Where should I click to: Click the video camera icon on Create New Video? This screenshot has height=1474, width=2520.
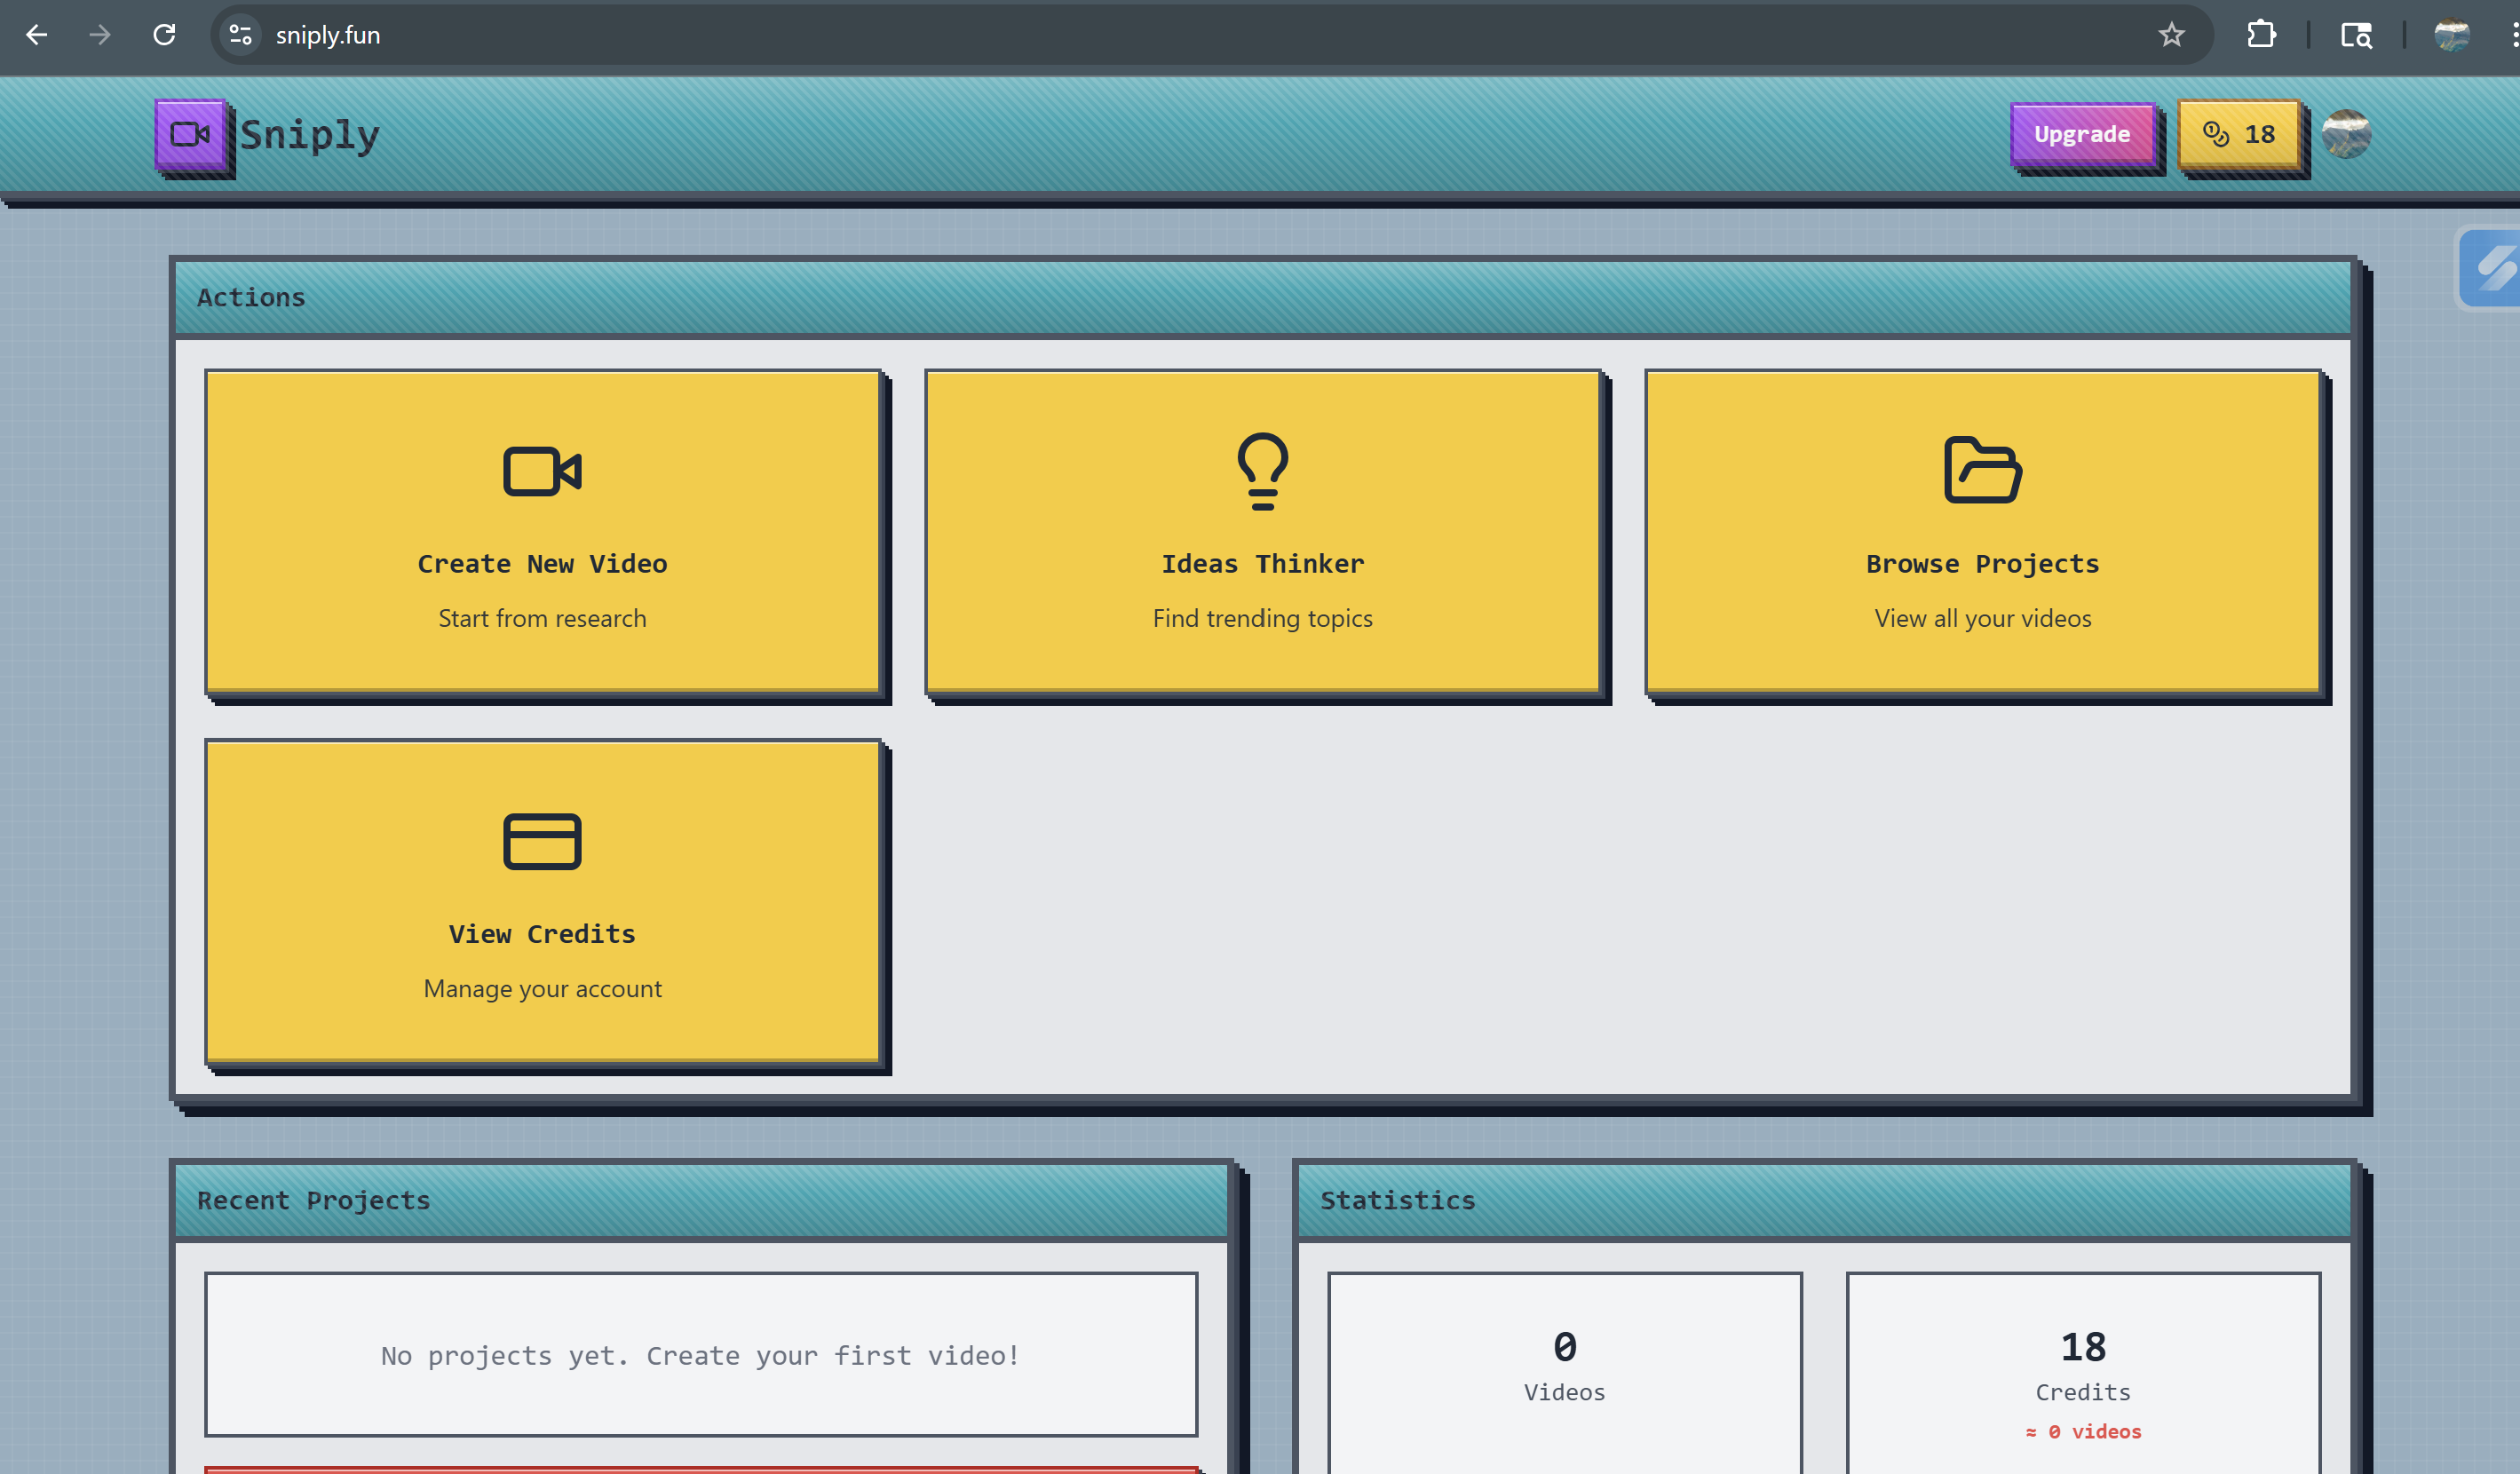[542, 471]
